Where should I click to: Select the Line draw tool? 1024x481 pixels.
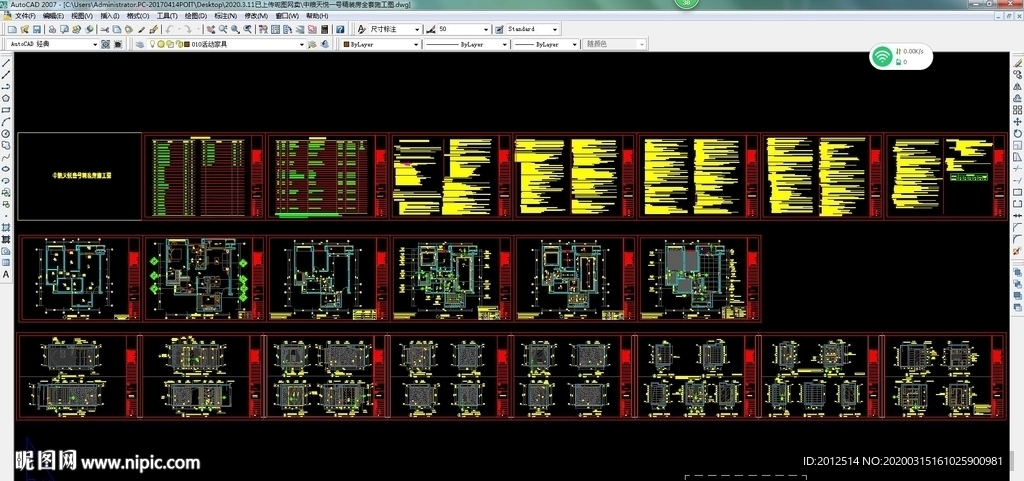click(6, 63)
